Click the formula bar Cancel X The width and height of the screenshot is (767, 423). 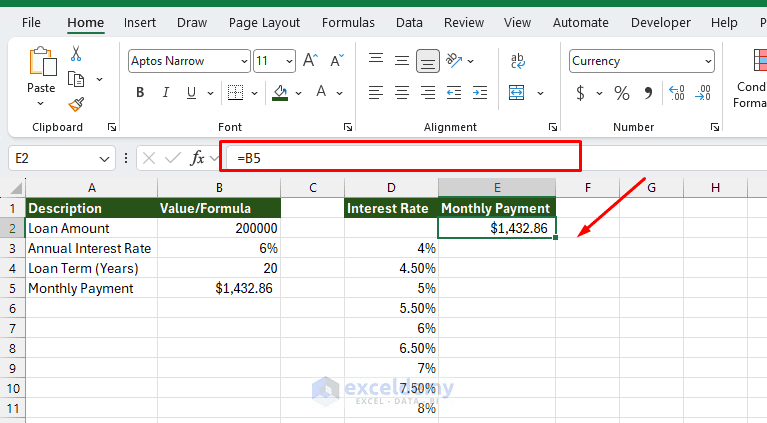pyautogui.click(x=149, y=158)
